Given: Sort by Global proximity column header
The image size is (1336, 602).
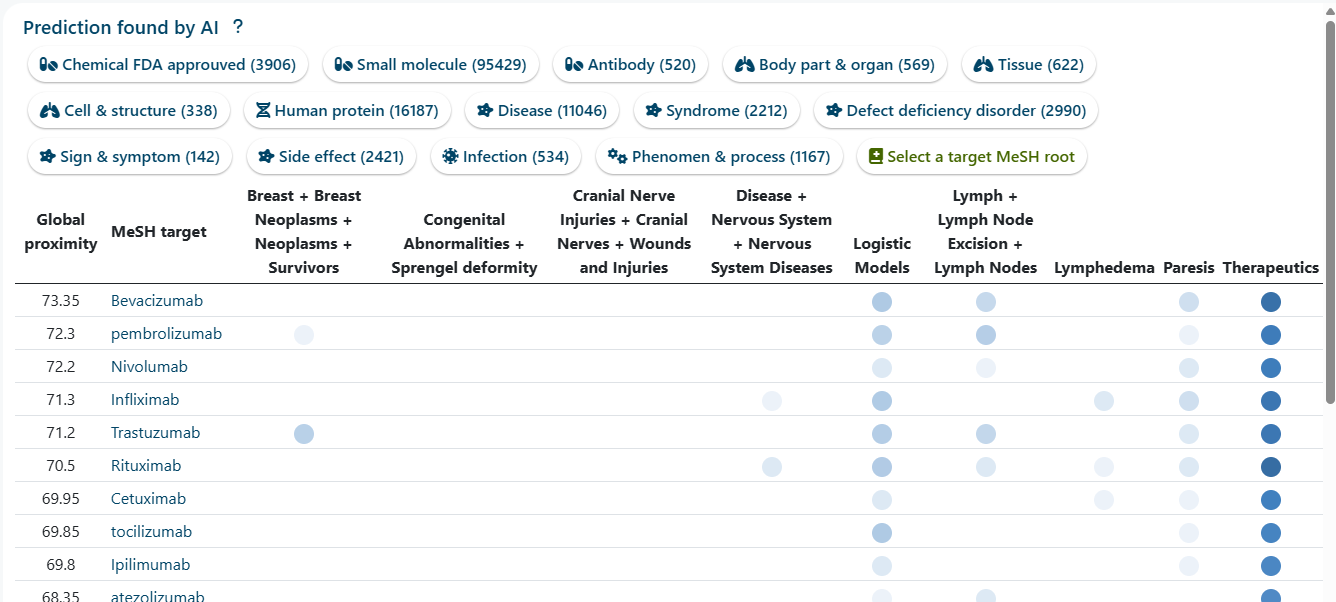Looking at the screenshot, I should (61, 232).
